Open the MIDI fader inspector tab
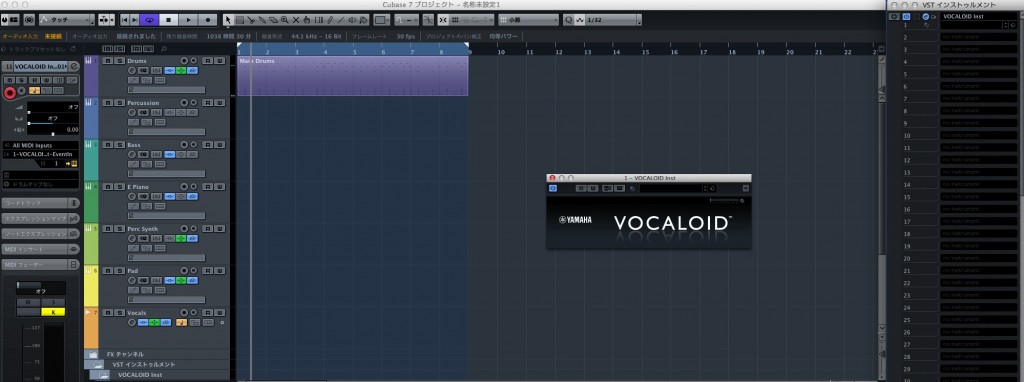Viewport: 1024px width, 382px height. point(40,264)
